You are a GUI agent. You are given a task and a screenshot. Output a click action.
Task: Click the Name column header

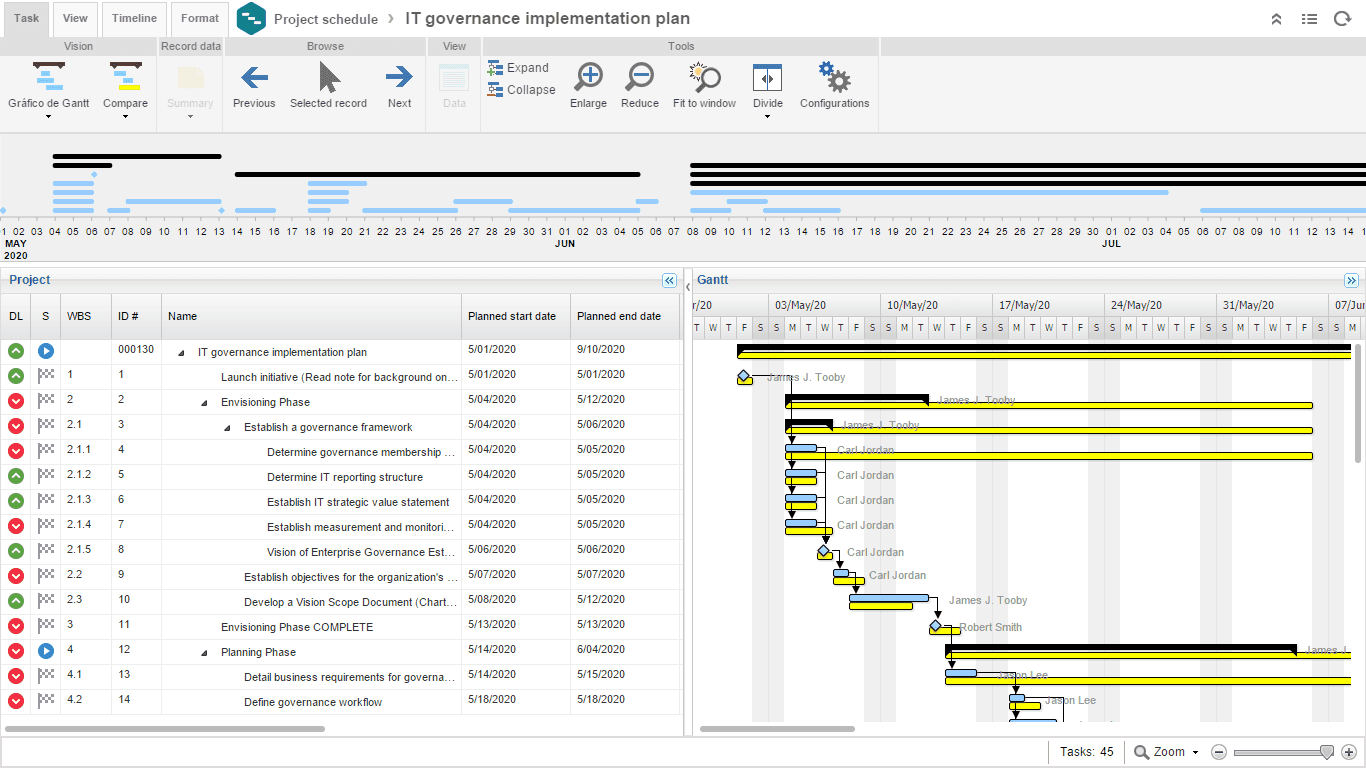click(x=311, y=316)
